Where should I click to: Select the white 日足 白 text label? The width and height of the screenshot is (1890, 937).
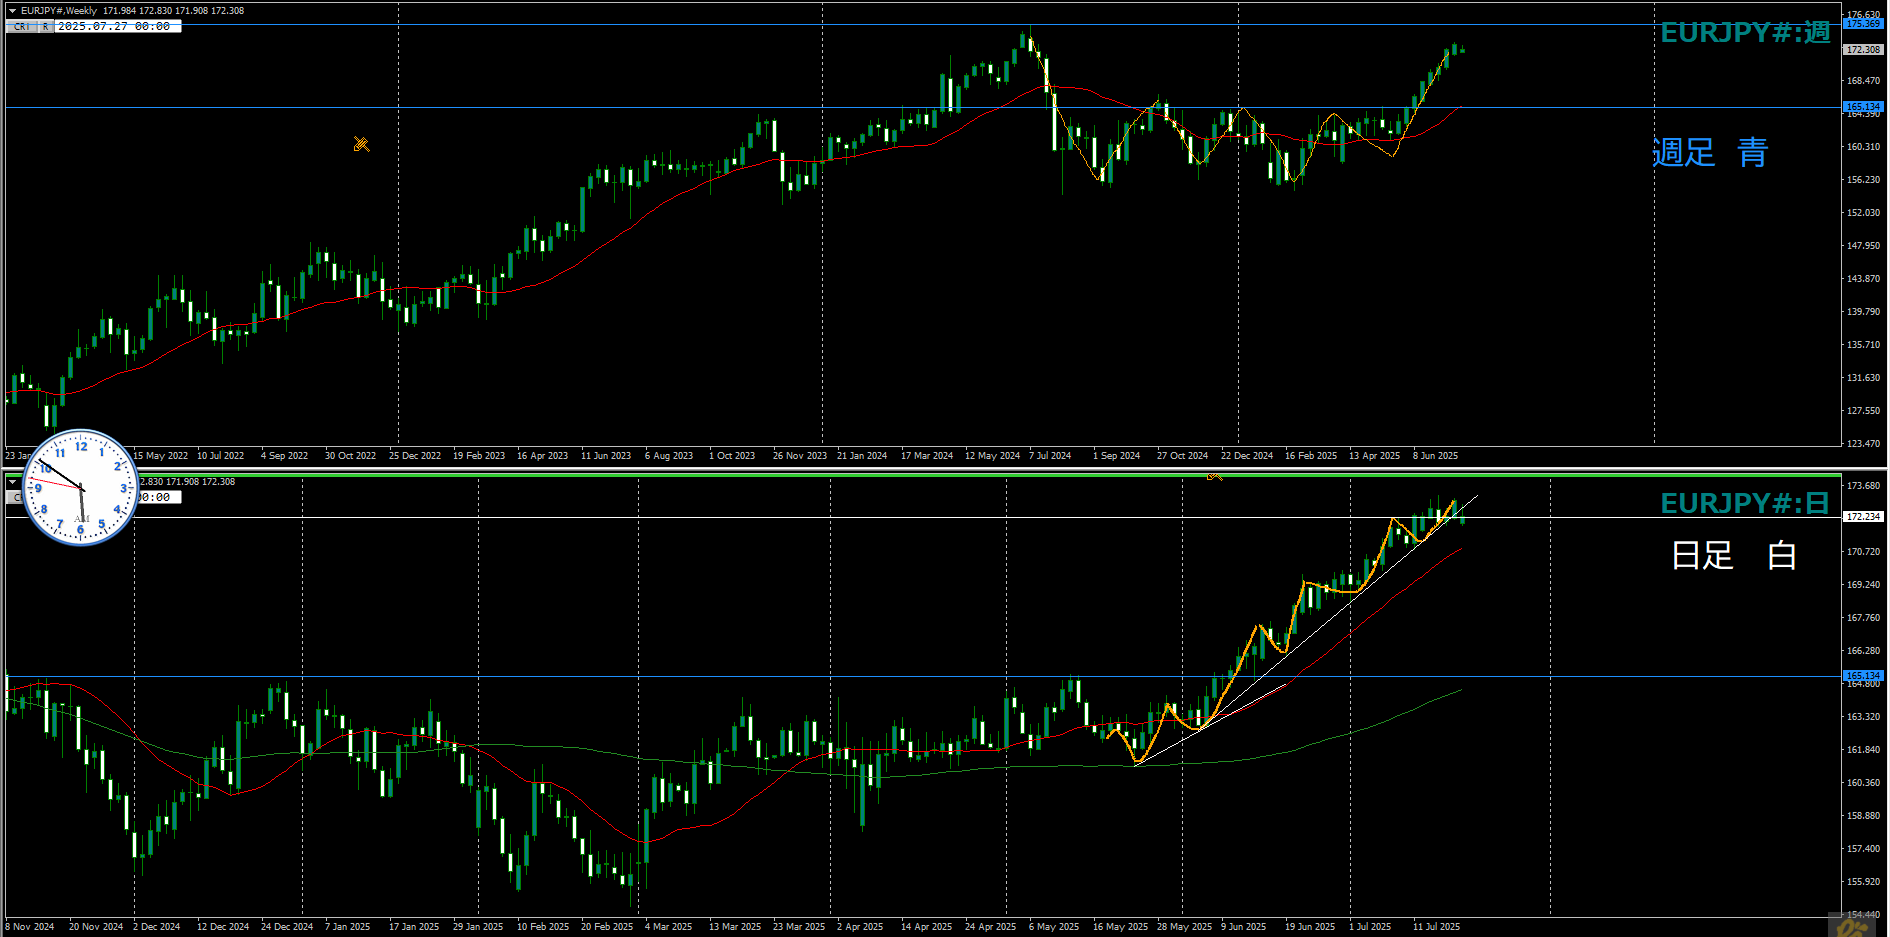pos(1734,555)
